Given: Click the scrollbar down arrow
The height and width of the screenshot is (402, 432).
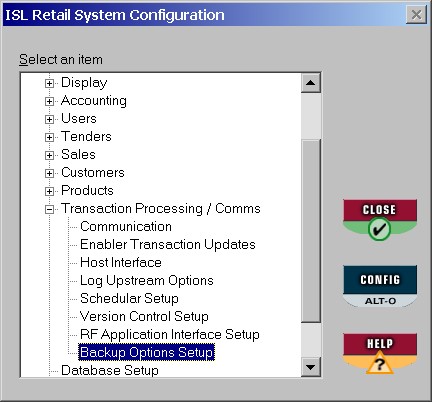Looking at the screenshot, I should 311,367.
